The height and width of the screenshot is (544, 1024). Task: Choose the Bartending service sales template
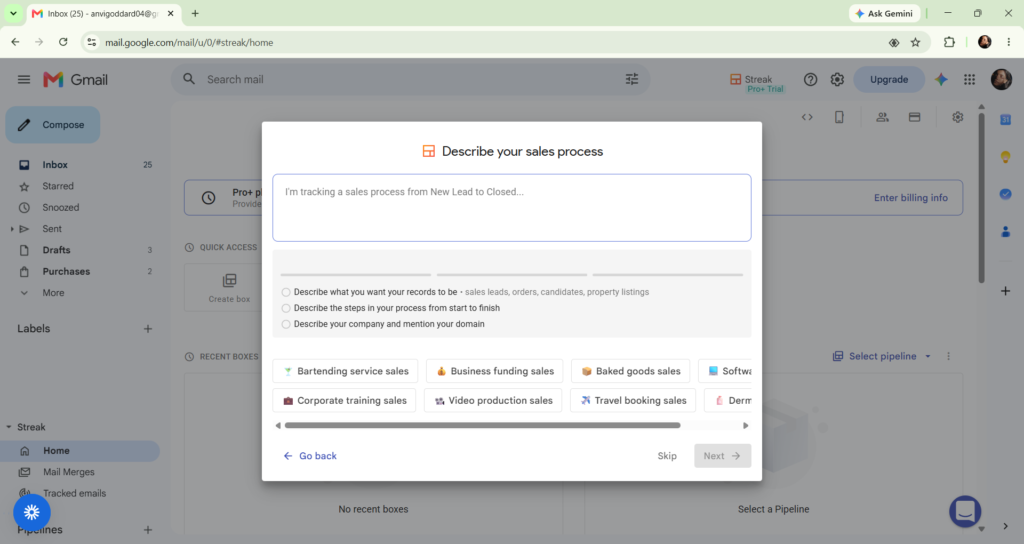345,371
